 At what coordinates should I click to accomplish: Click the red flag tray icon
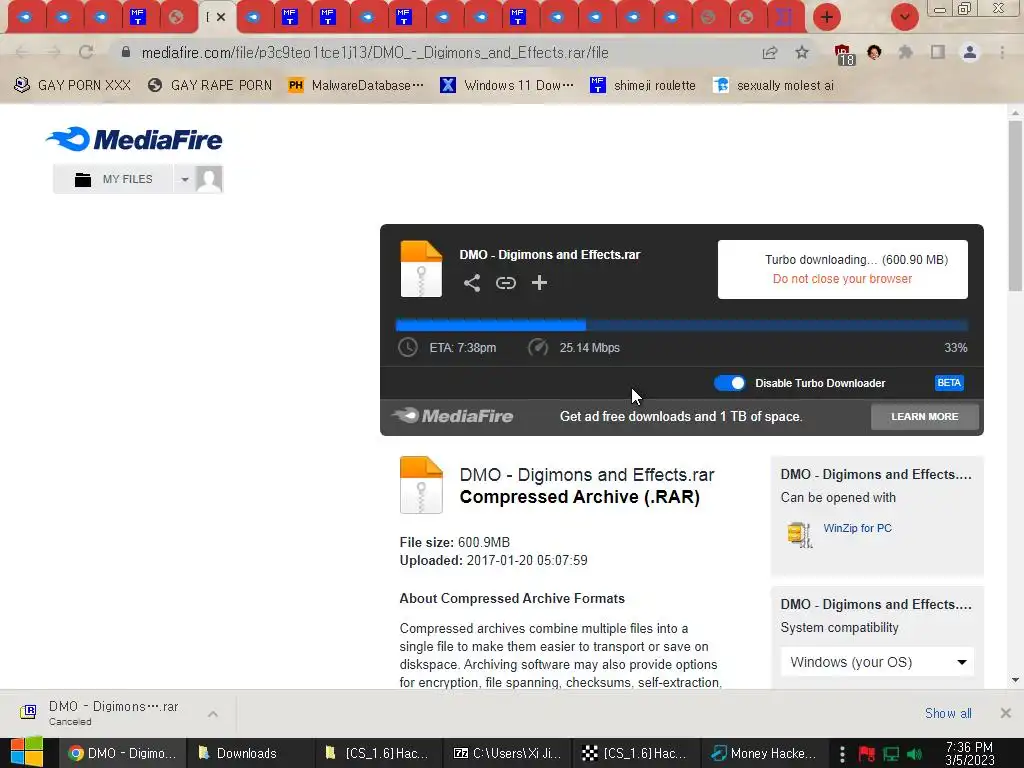(x=867, y=754)
